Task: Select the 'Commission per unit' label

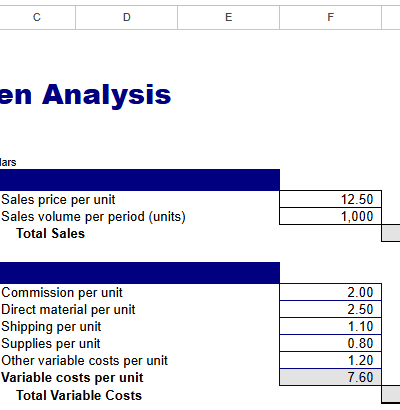Action: (x=62, y=293)
